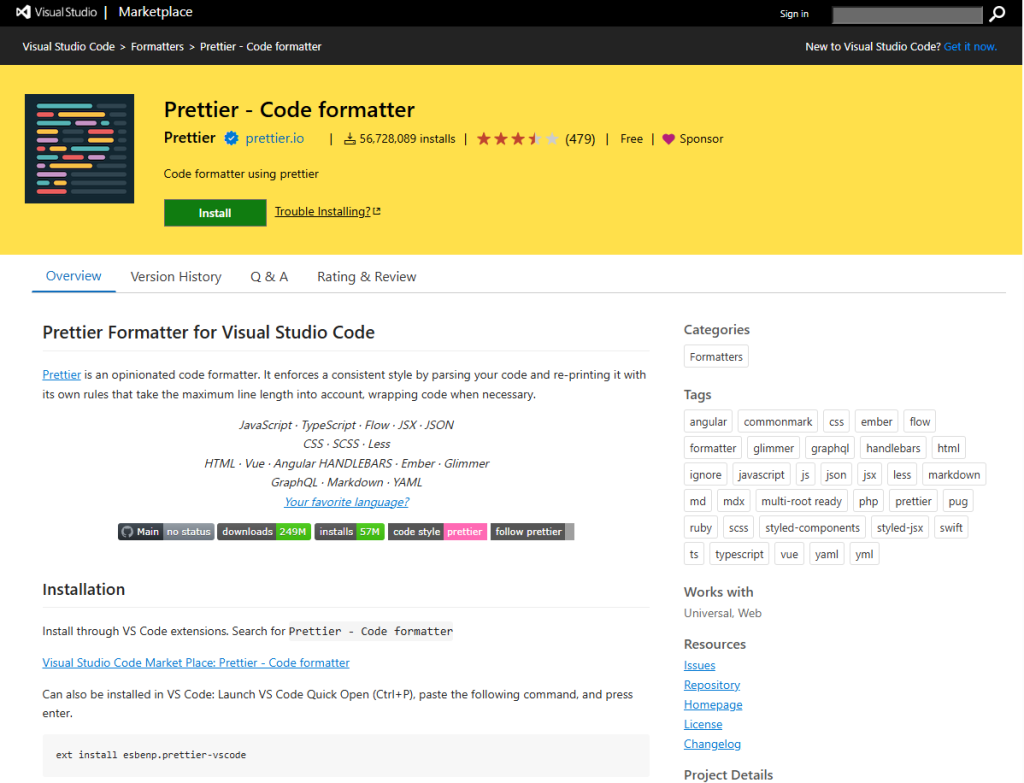Select the ignore tag
The image size is (1024, 783).
[x=705, y=475]
